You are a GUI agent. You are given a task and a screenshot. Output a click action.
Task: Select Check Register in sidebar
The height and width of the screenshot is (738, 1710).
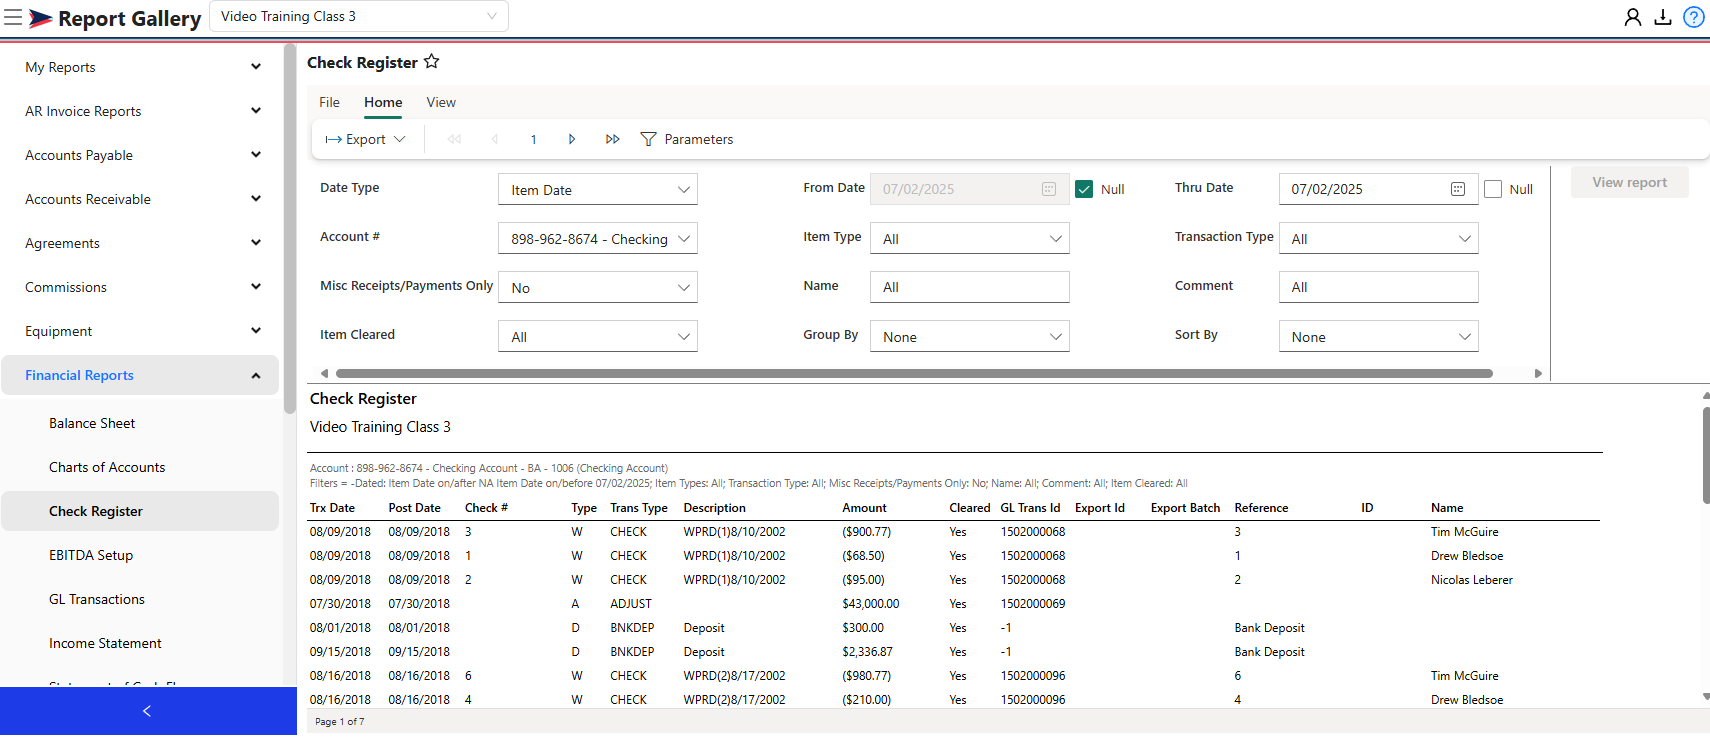pos(140,511)
